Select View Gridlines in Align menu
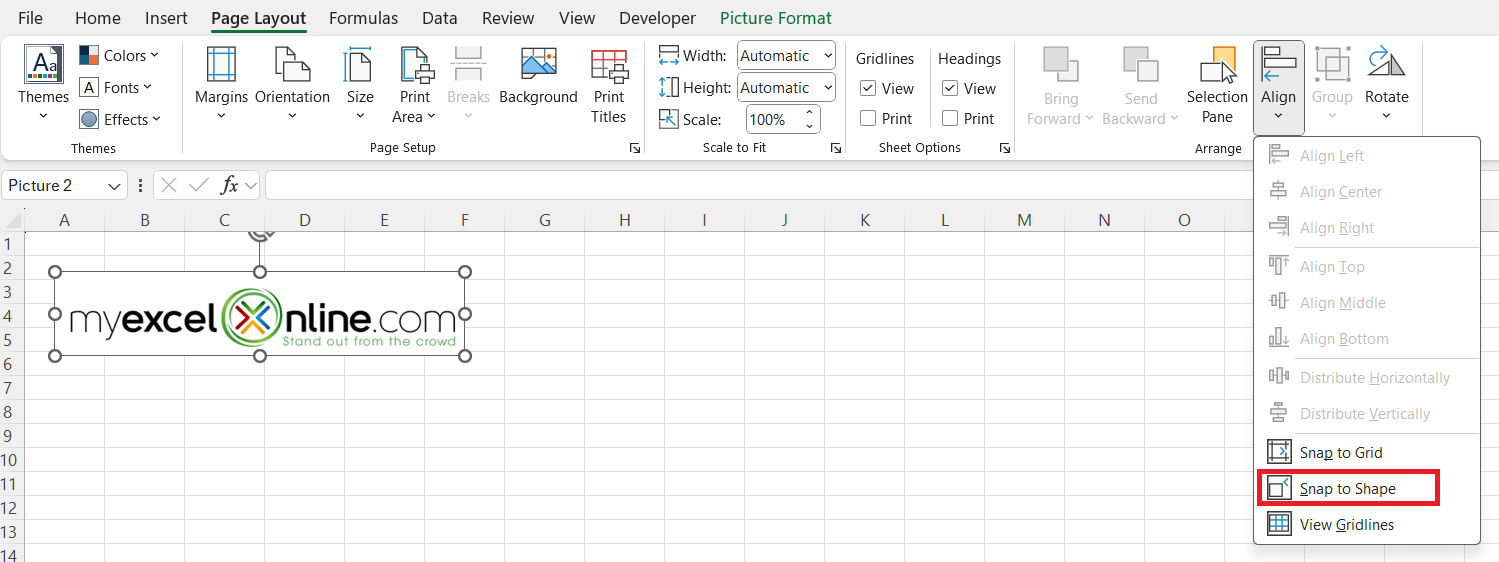 tap(1367, 525)
